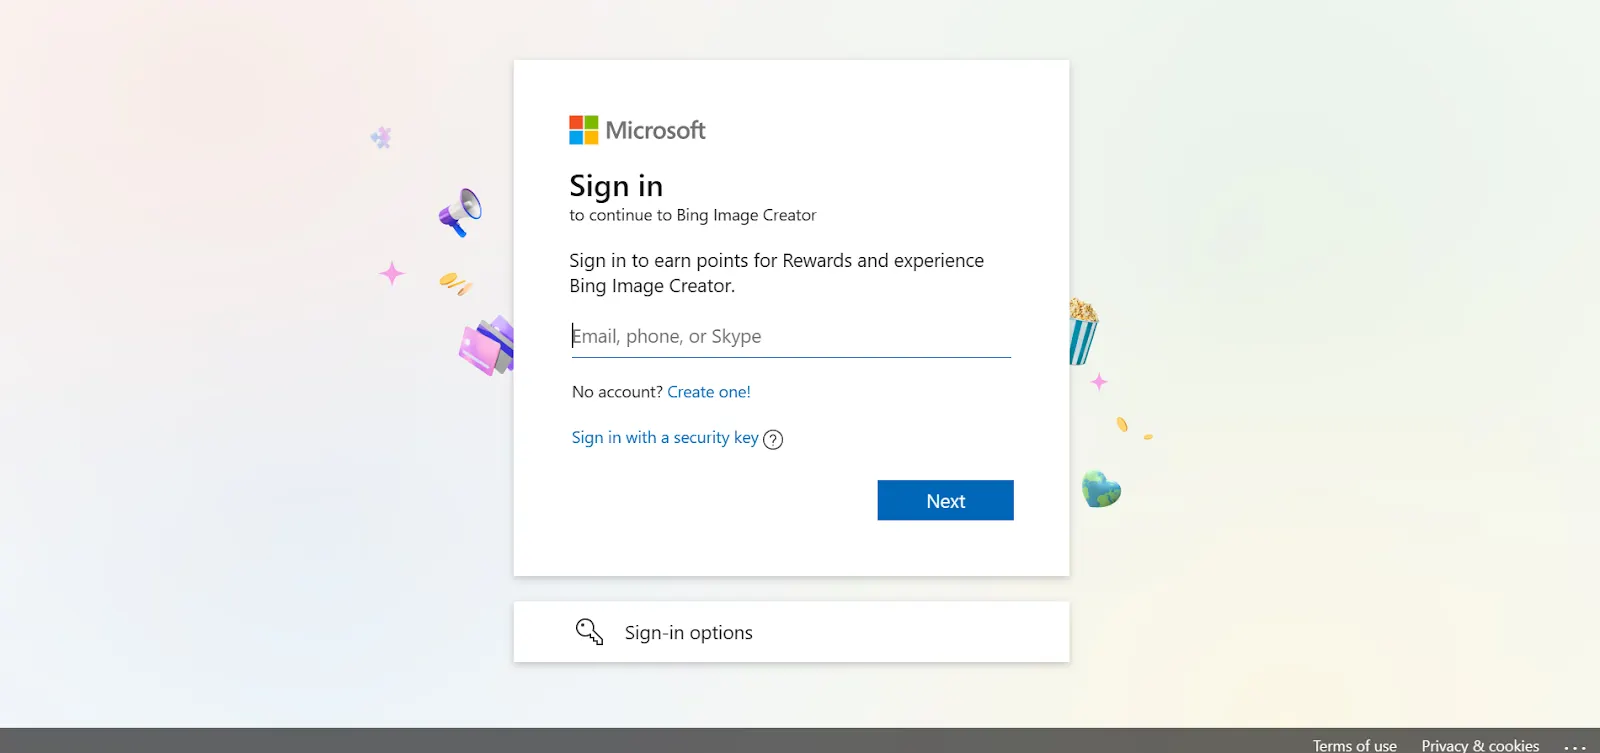Open the Privacy & cookies link
1600x753 pixels.
(x=1480, y=746)
